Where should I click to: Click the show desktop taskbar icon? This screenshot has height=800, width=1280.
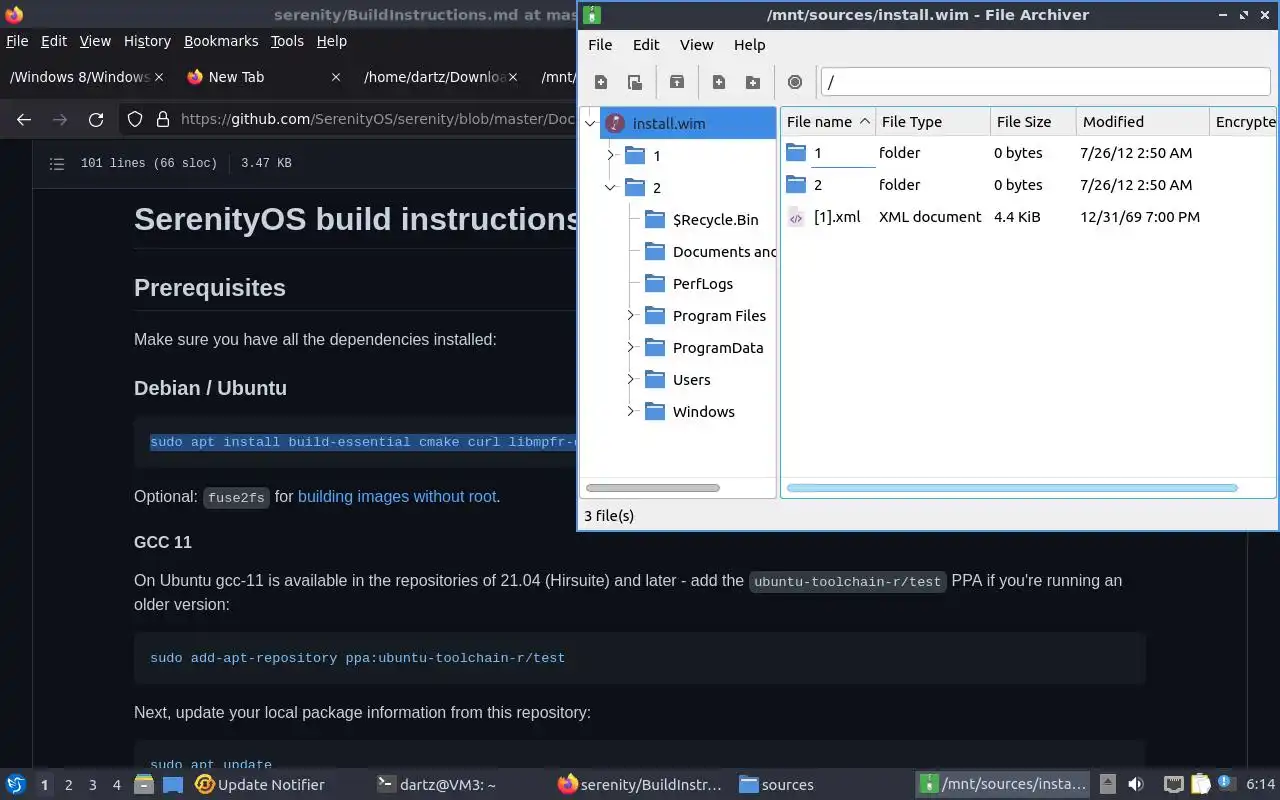pos(173,785)
